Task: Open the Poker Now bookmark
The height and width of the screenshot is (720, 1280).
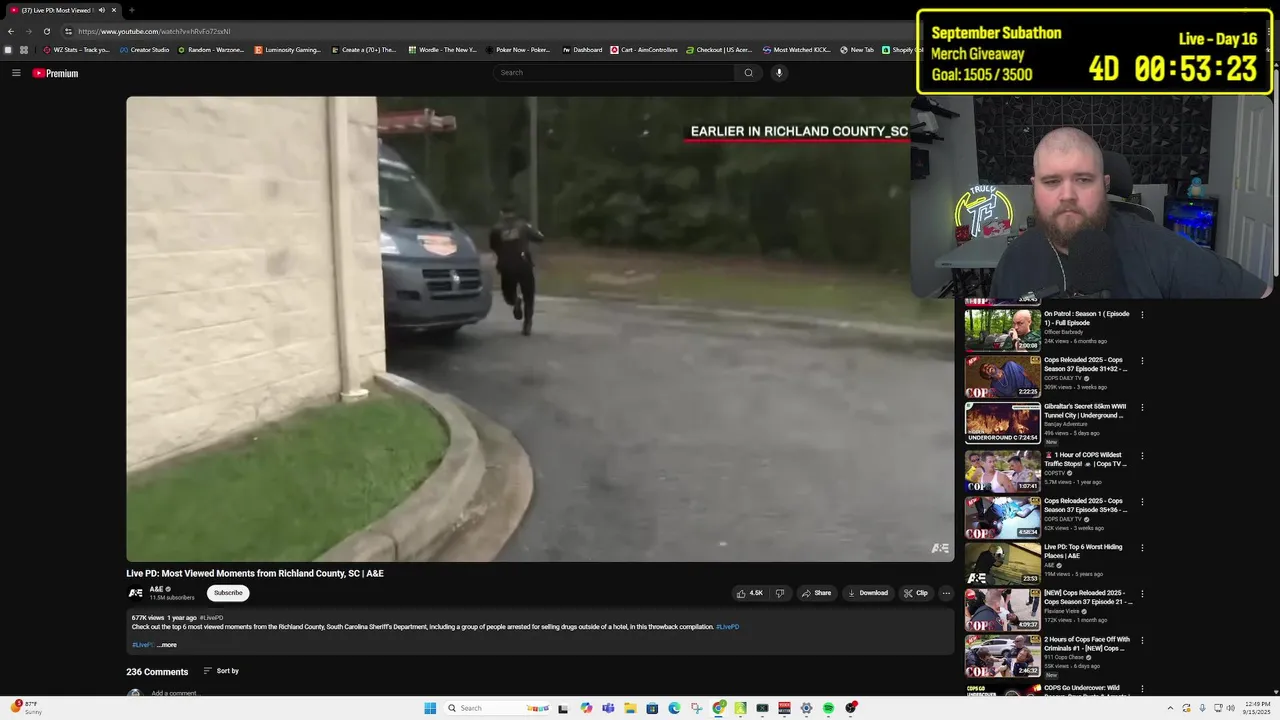Action: coord(519,50)
